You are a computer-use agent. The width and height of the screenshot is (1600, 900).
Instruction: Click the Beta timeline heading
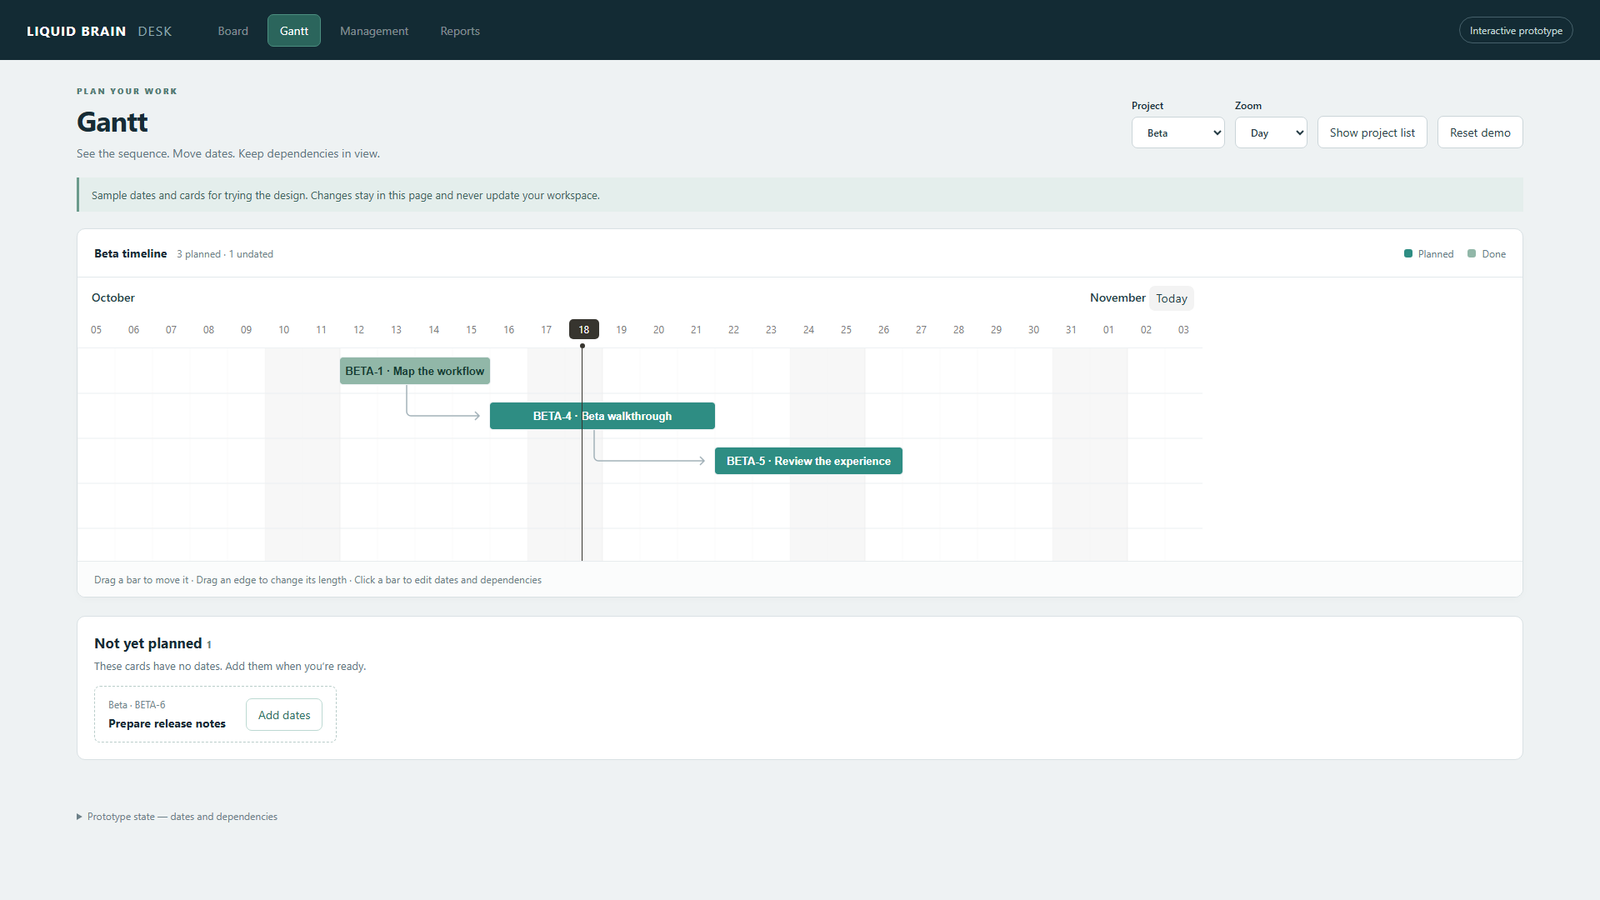pos(130,254)
